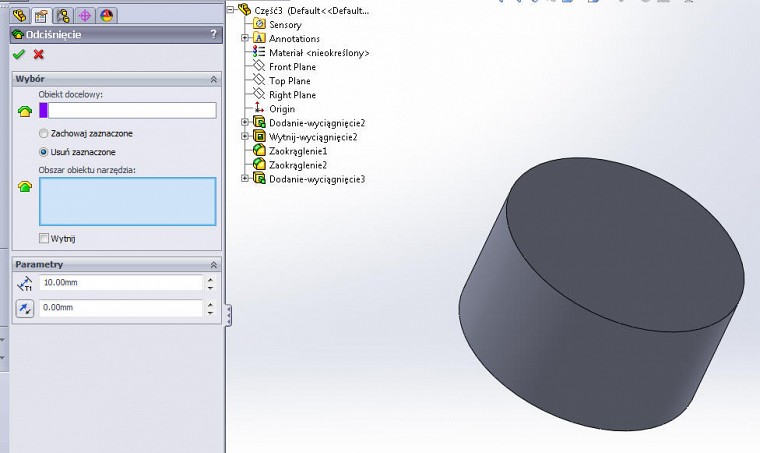Decrease the 10.00mm value with spinner down
Screen dimensions: 760x453
[x=210, y=287]
